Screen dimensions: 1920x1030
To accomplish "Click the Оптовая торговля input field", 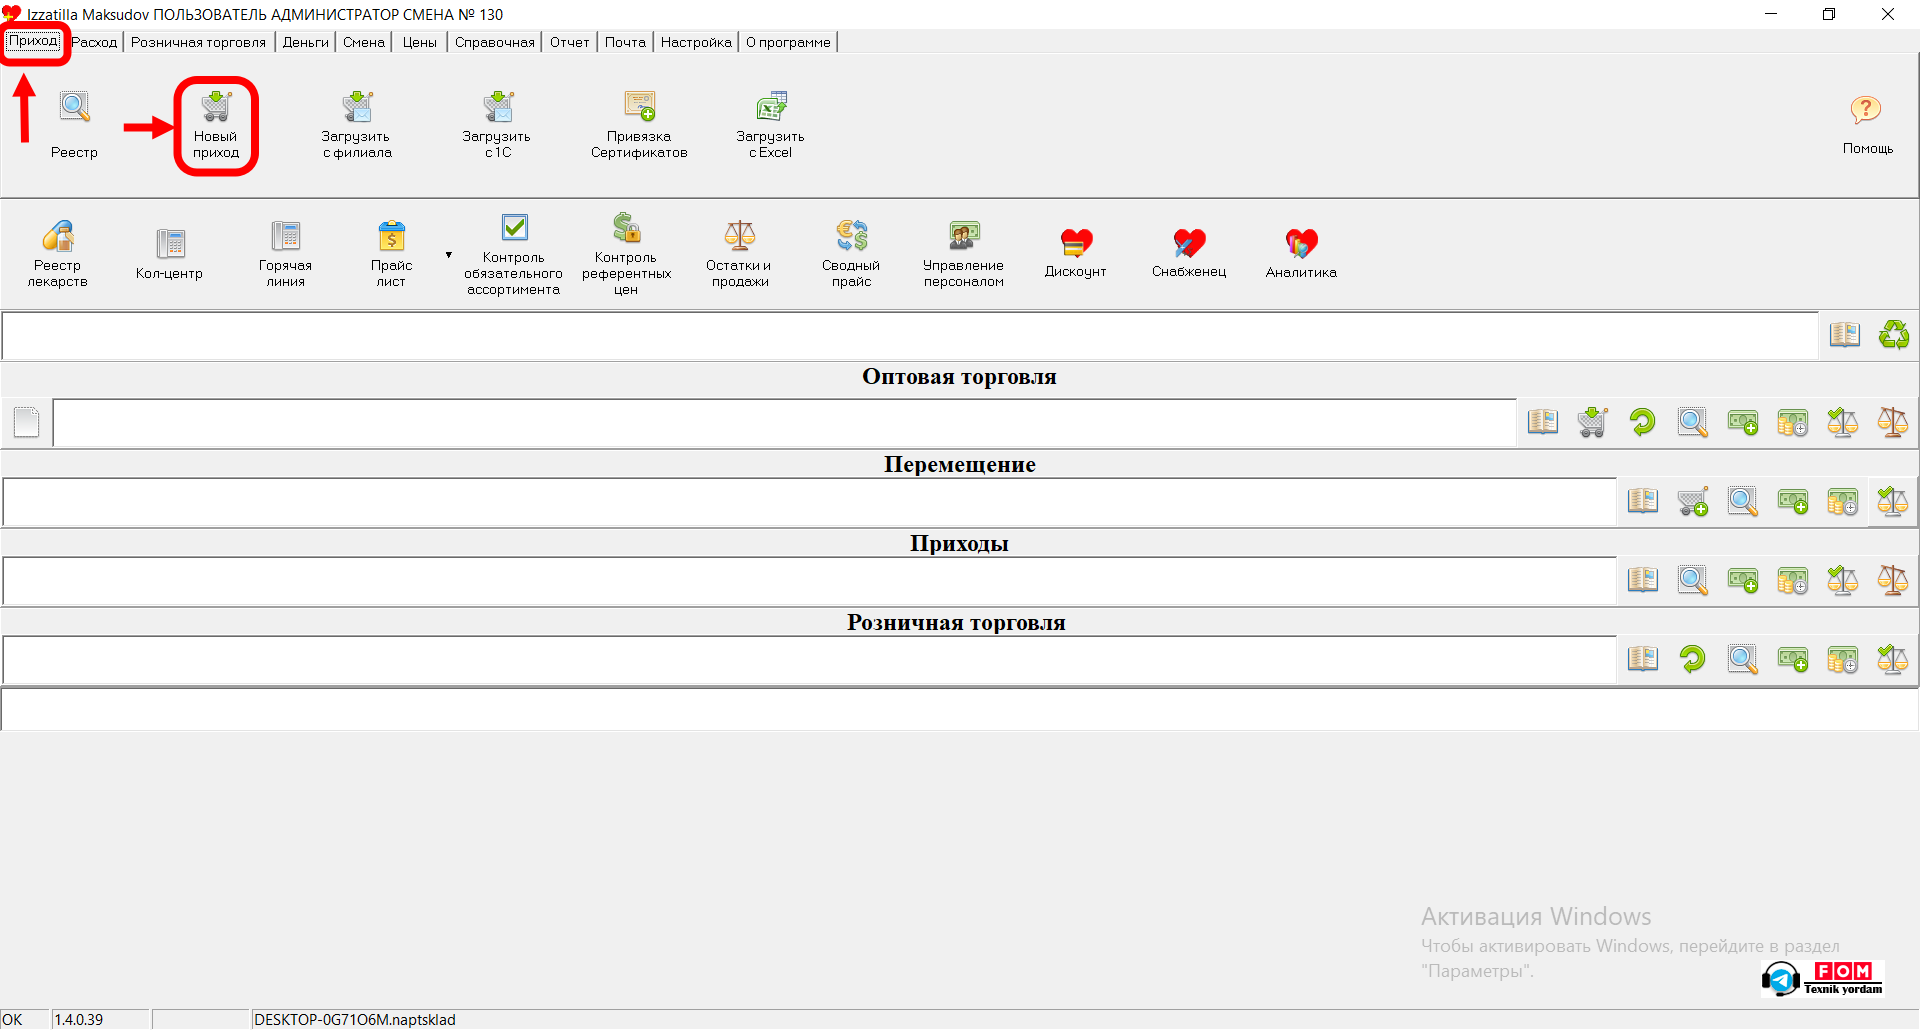I will (784, 423).
